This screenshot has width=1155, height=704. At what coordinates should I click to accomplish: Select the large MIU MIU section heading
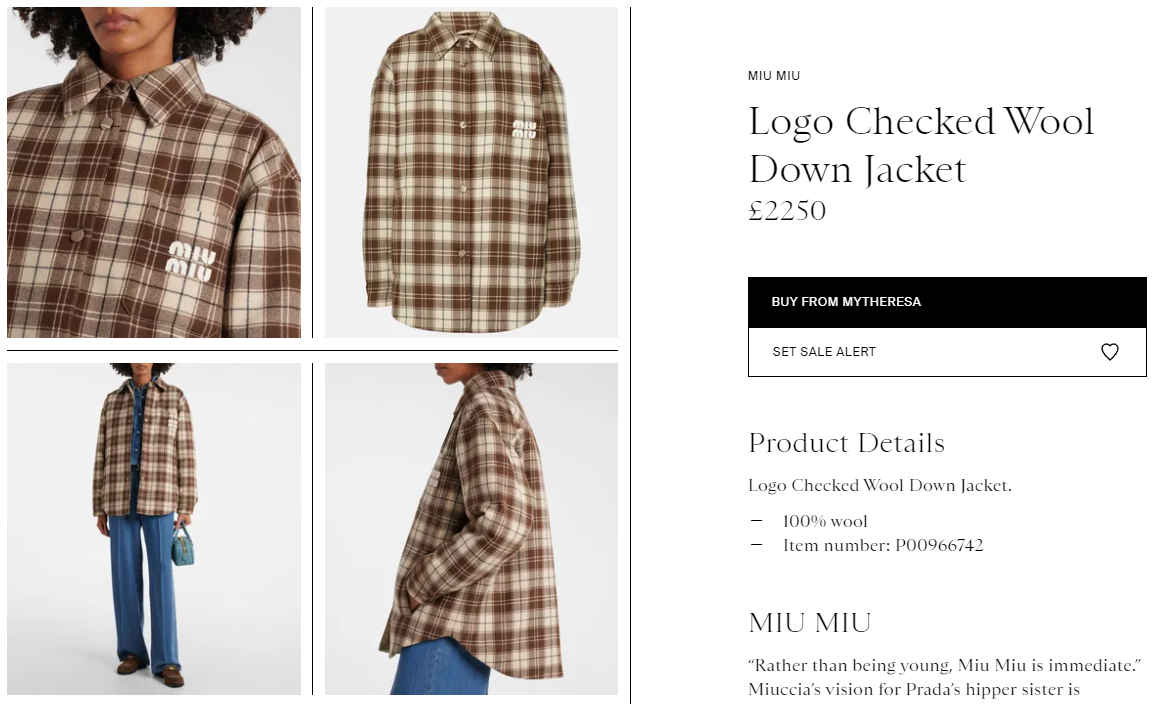point(810,623)
